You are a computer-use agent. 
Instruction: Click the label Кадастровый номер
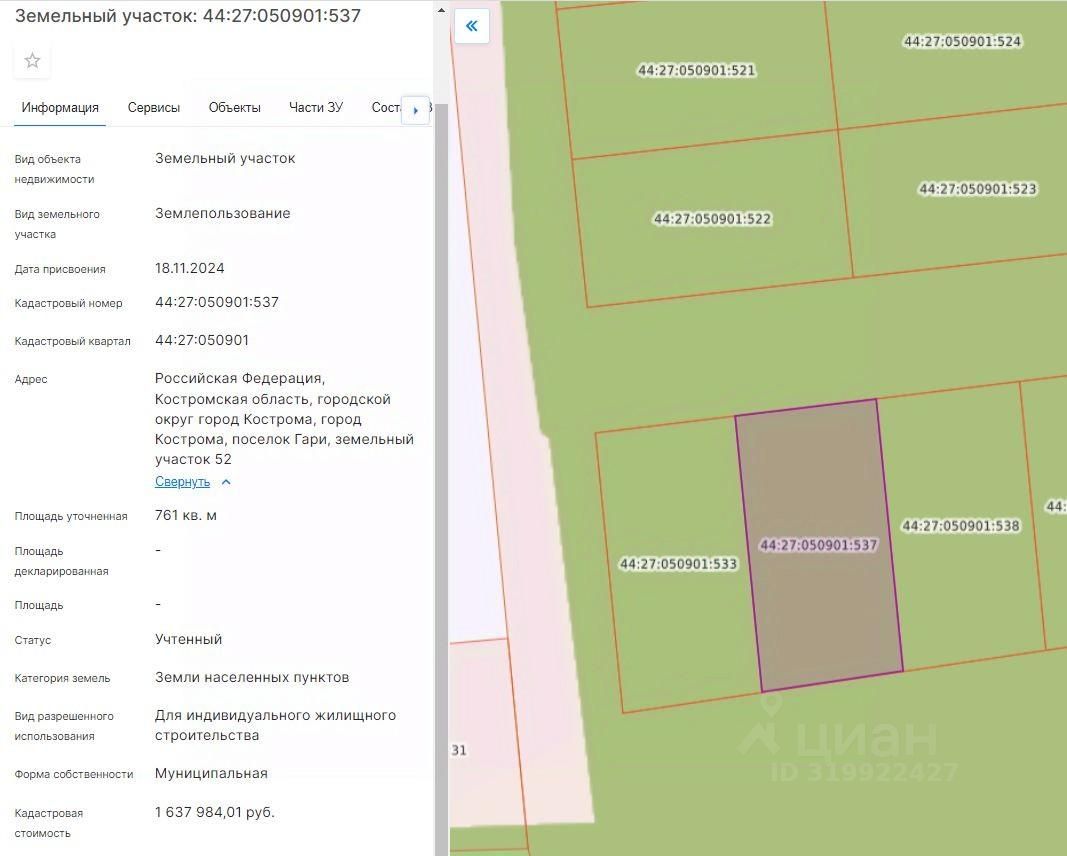(x=68, y=303)
